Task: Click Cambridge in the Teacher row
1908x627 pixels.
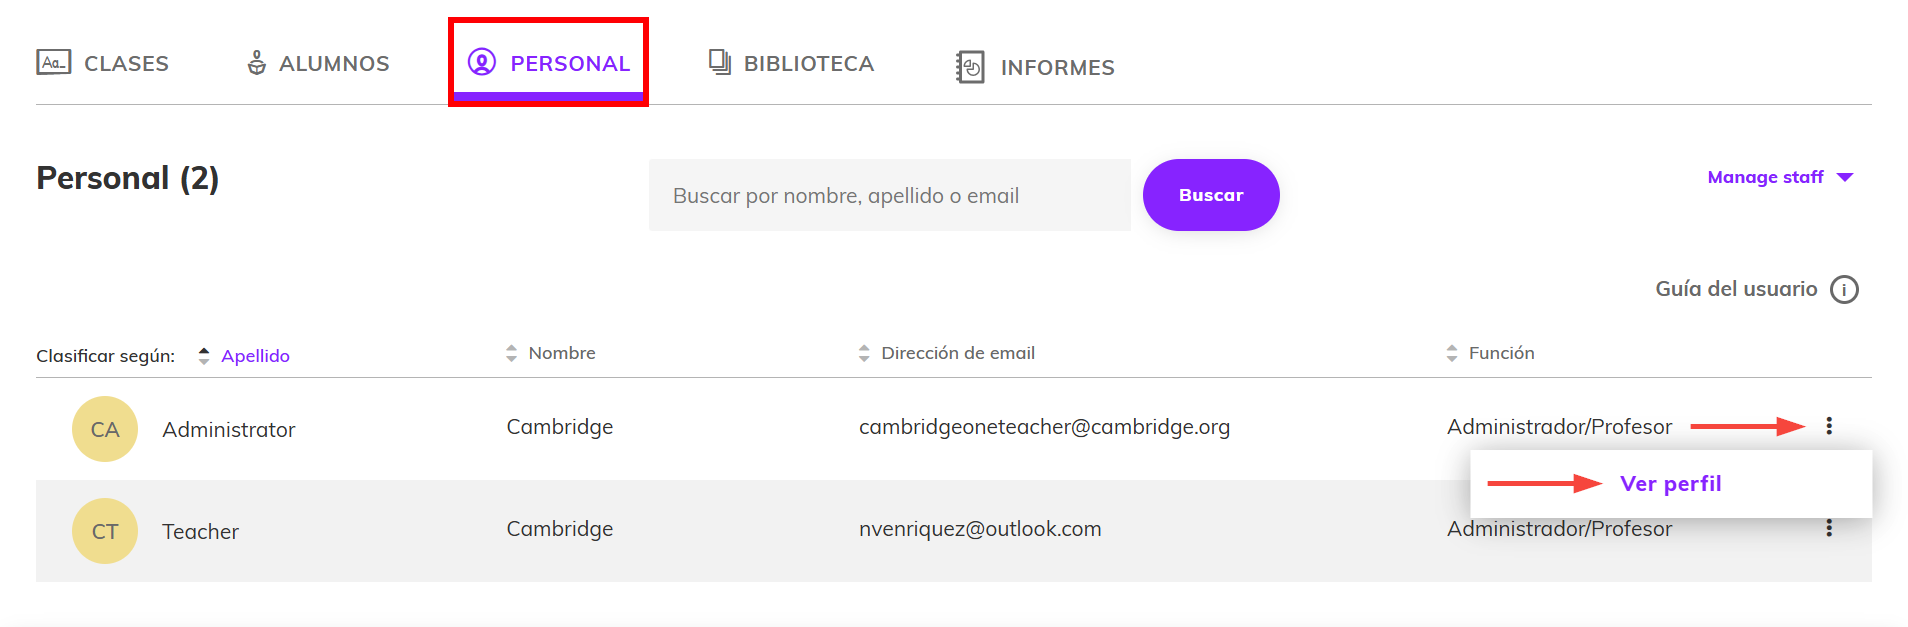Action: point(560,529)
